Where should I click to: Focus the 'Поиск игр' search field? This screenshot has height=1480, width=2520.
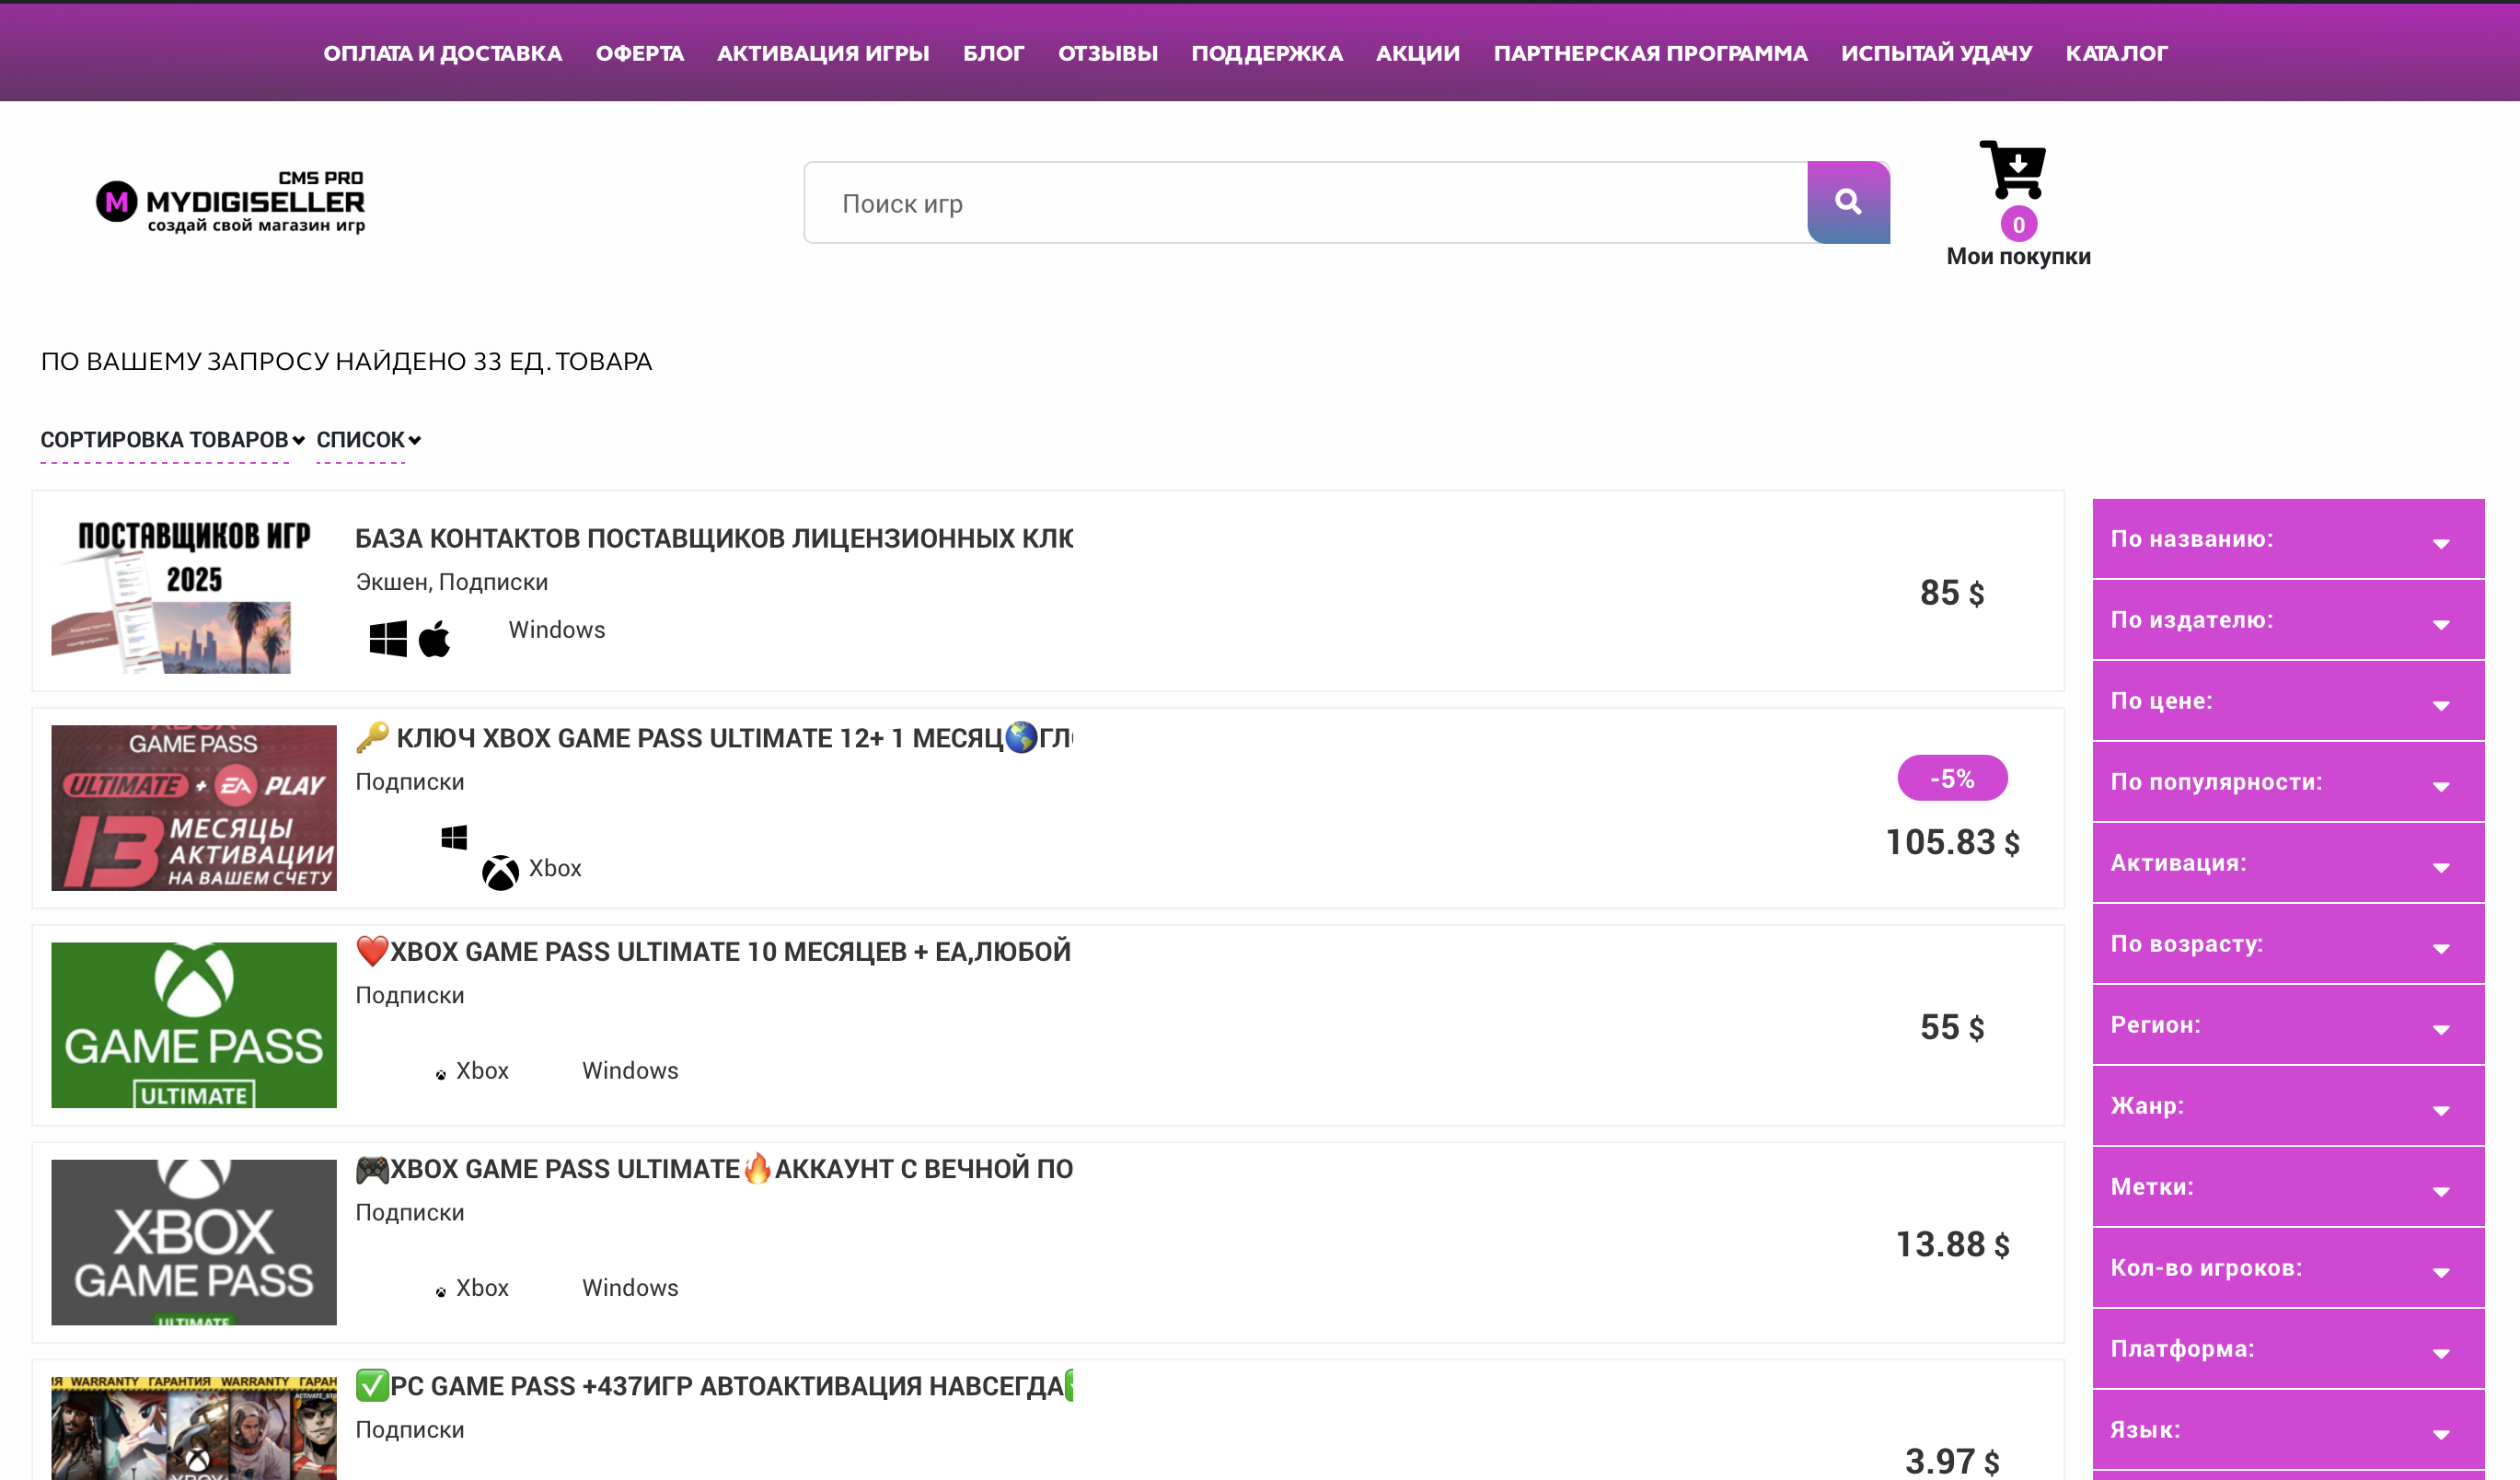pos(1305,203)
